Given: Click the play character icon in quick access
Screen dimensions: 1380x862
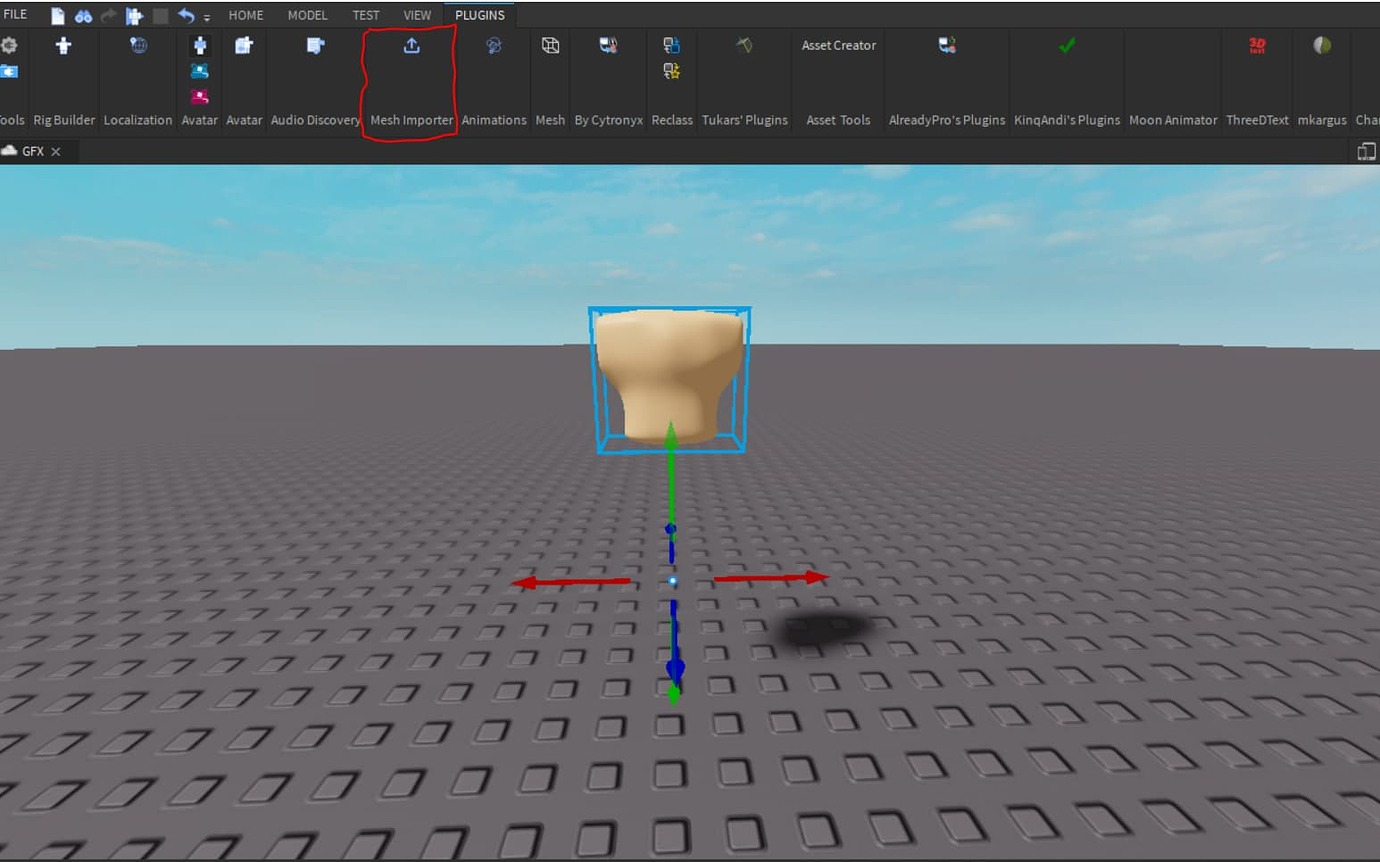Looking at the screenshot, I should (134, 16).
